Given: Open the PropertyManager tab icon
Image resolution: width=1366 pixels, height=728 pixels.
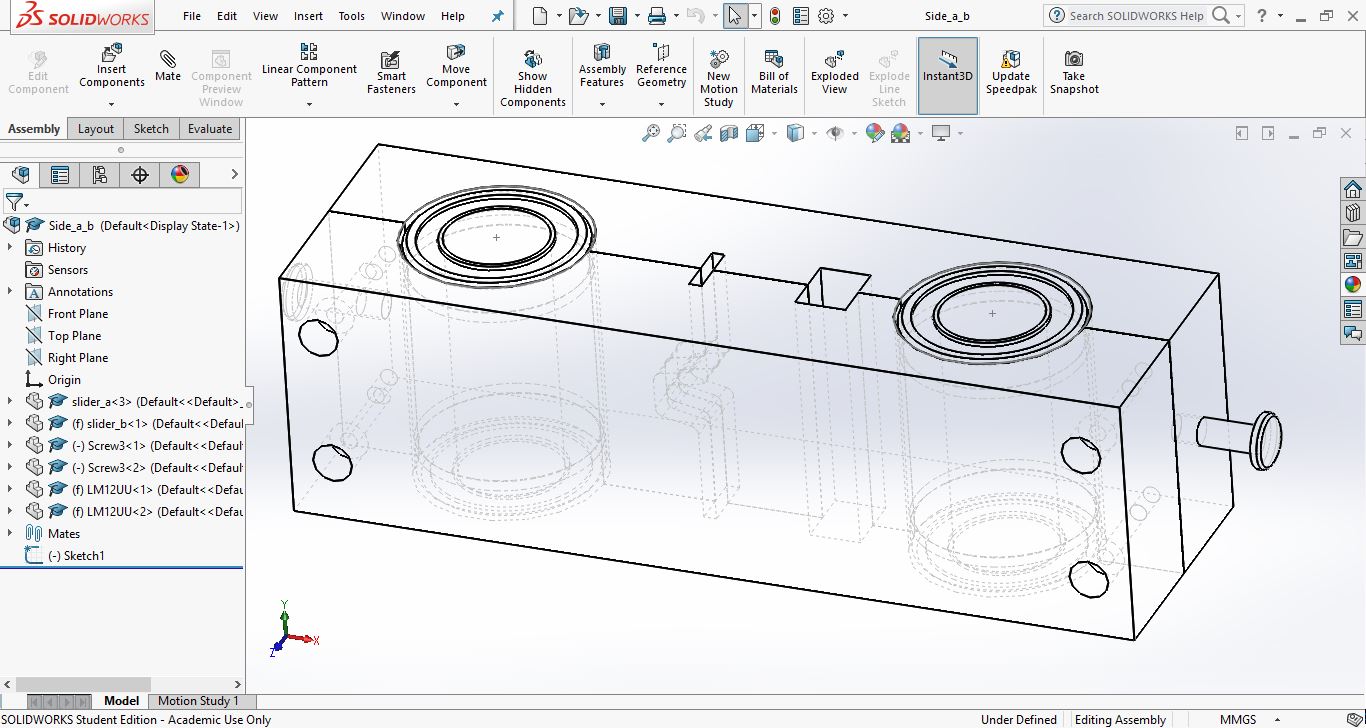Looking at the screenshot, I should click(x=60, y=175).
